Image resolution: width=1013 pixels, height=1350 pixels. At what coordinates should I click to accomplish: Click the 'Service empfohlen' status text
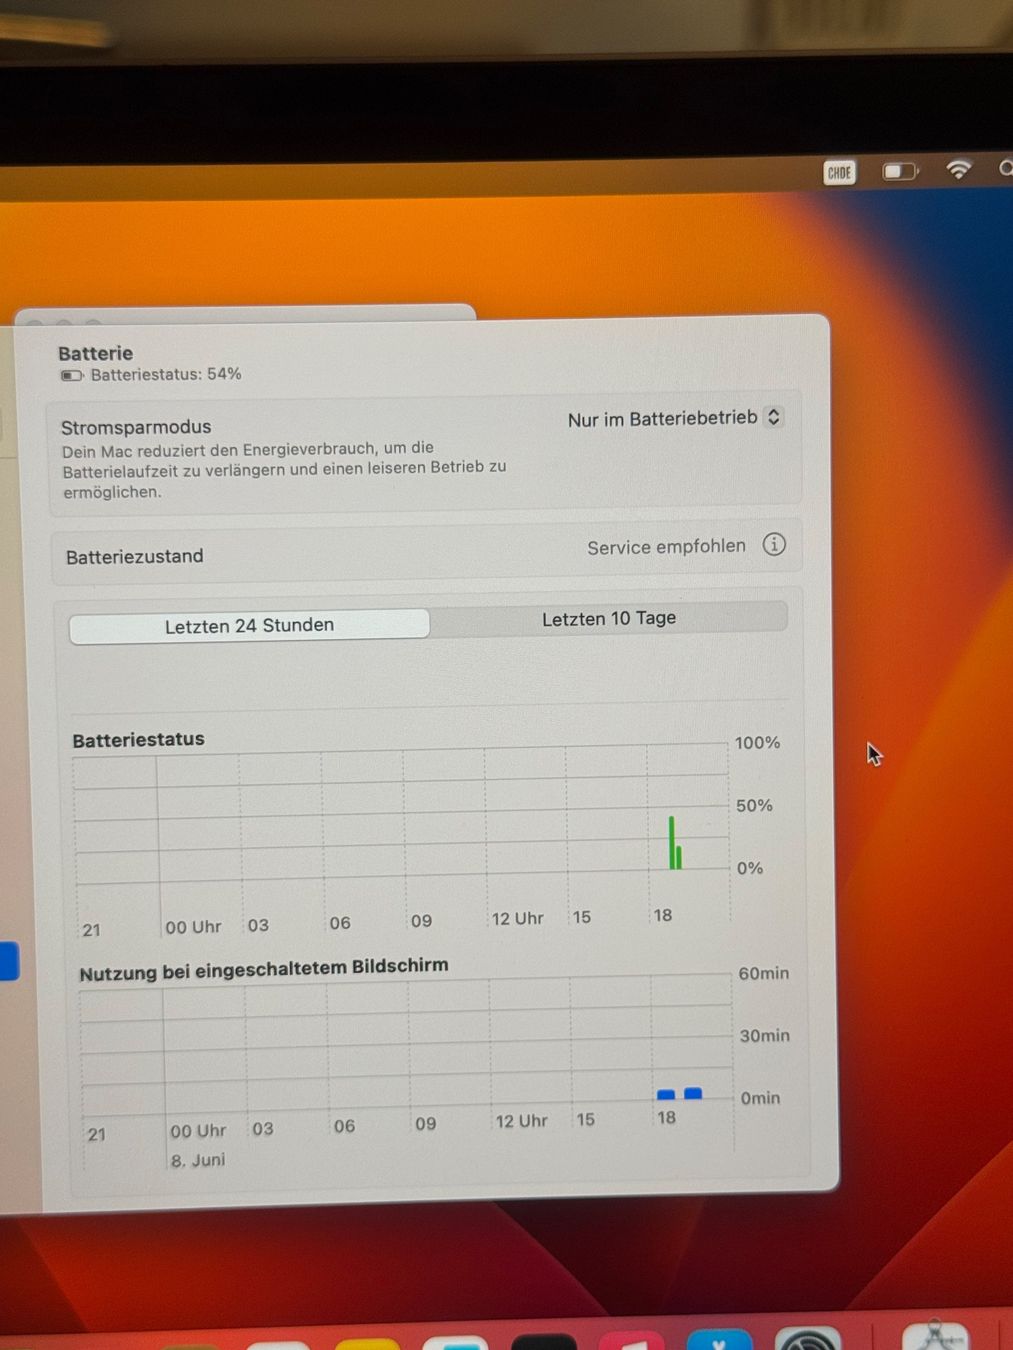[x=666, y=547]
